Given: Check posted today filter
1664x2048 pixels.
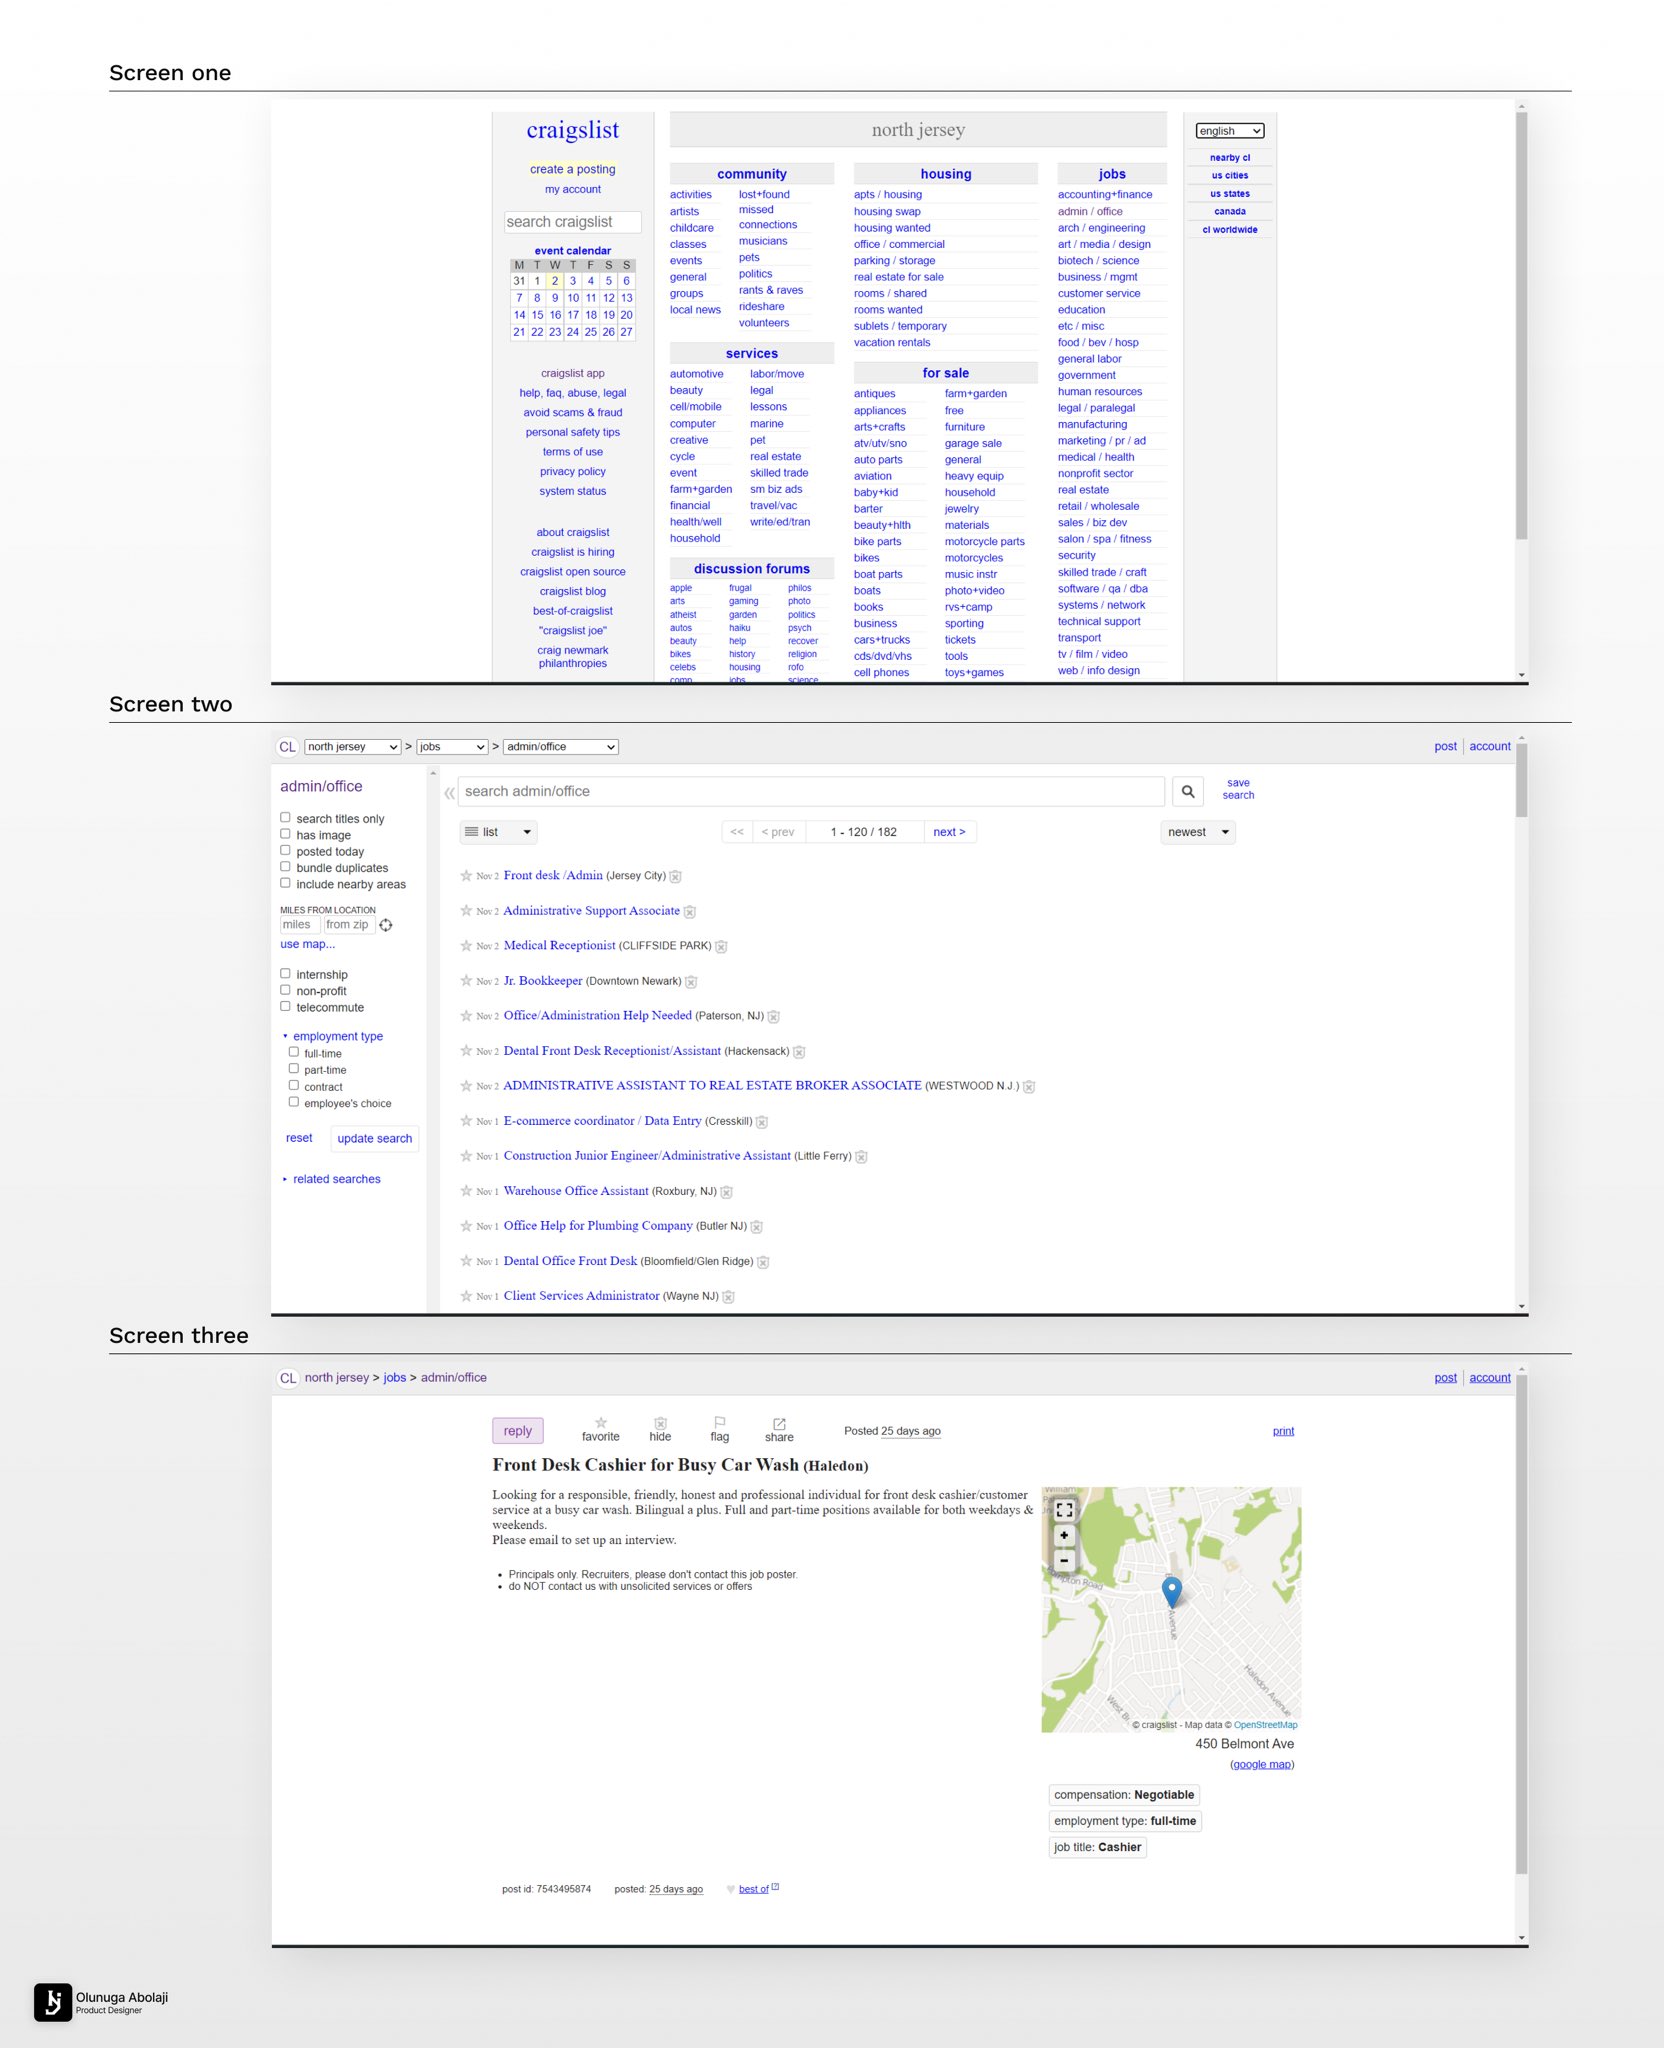Looking at the screenshot, I should [285, 851].
